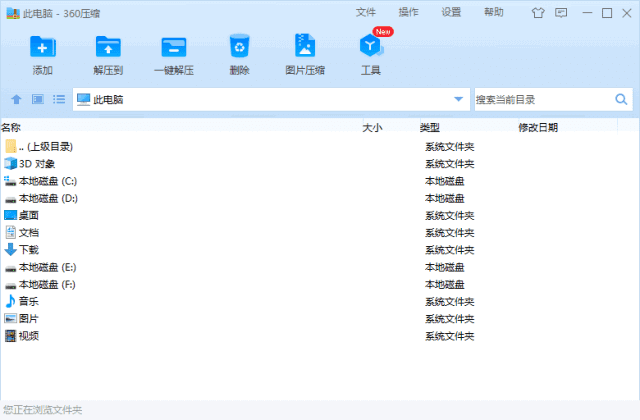This screenshot has width=640, height=420.
Task: Click the magnifier search icon
Action: click(x=621, y=99)
